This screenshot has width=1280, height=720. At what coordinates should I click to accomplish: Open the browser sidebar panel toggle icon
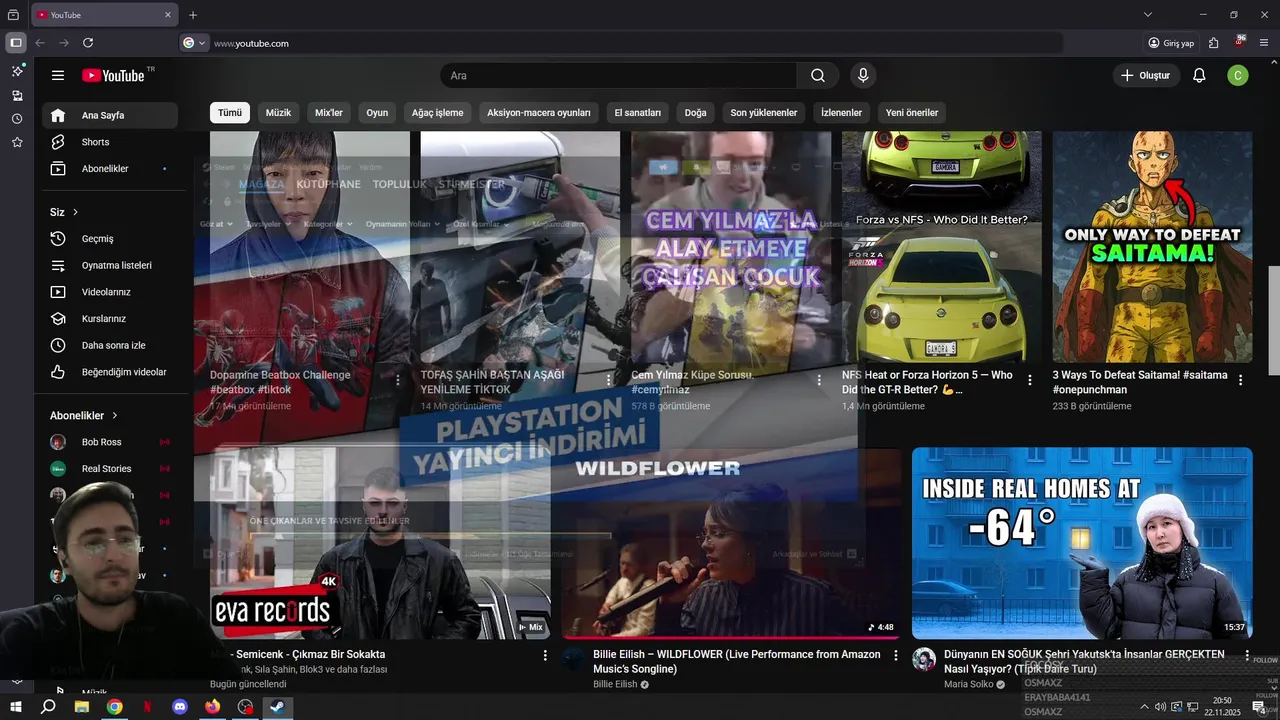point(16,43)
